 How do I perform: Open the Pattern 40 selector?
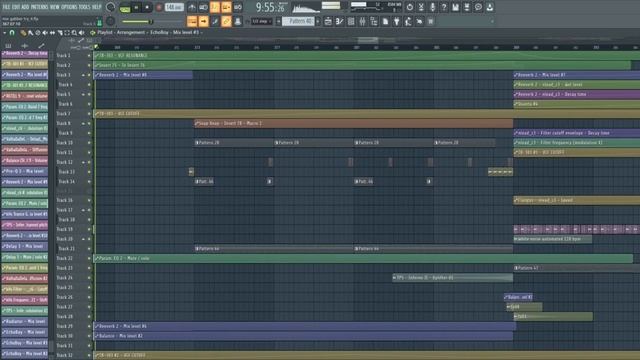299,21
